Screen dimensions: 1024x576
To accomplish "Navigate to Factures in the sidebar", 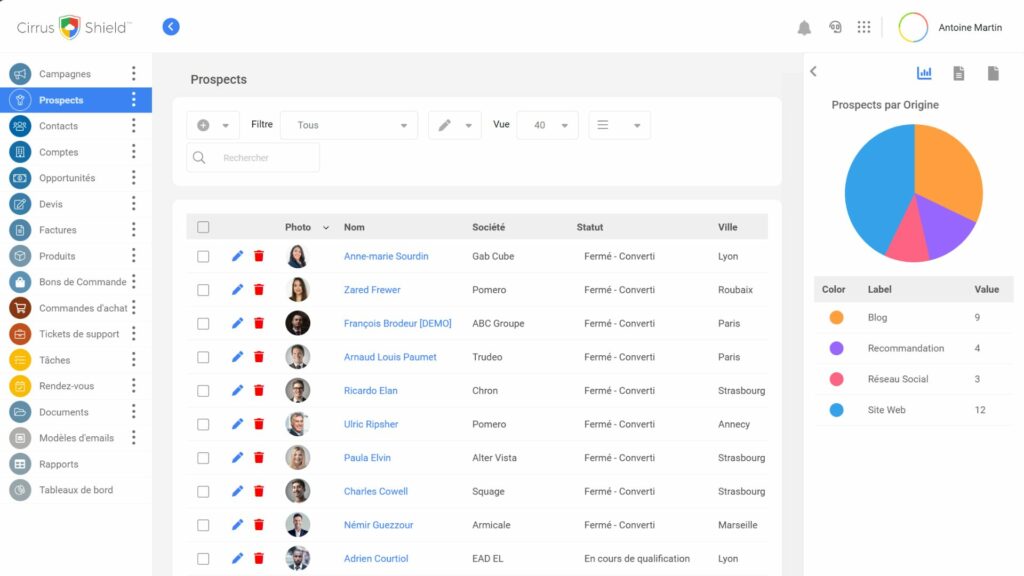I will (x=57, y=230).
